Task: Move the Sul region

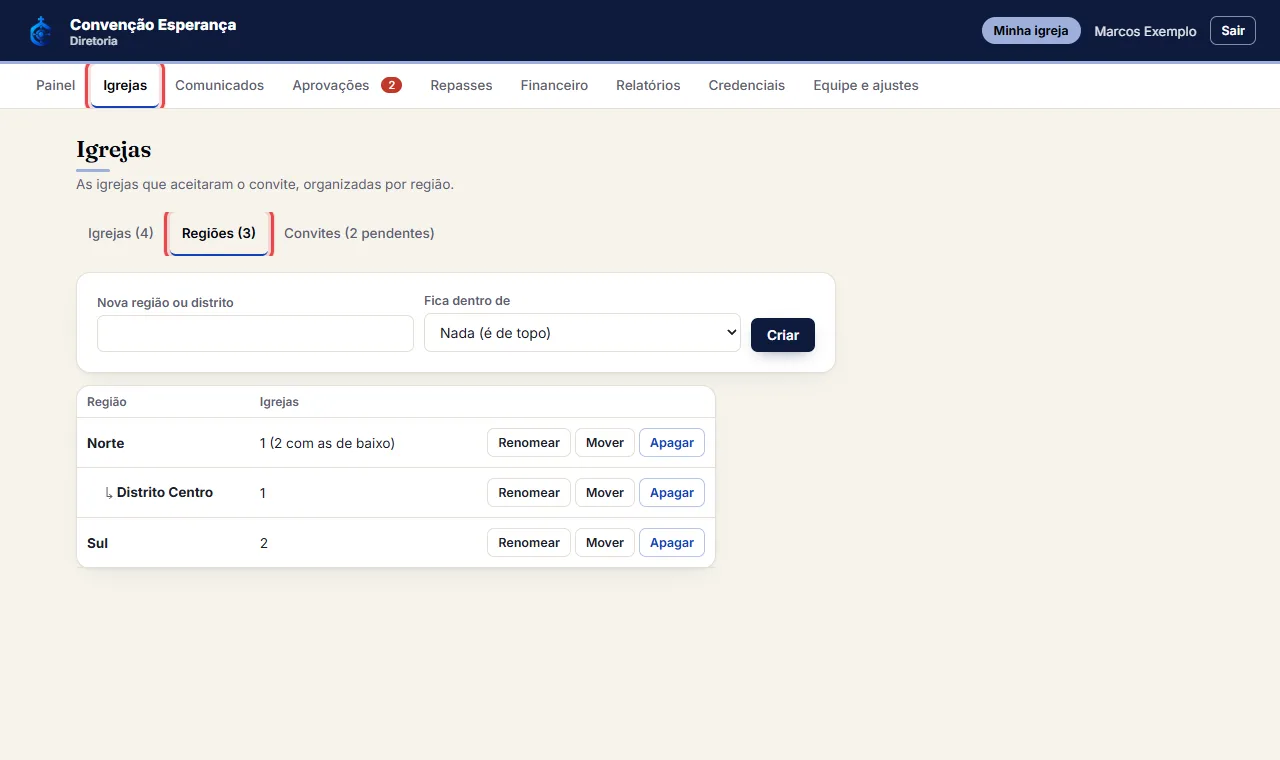Action: point(605,542)
